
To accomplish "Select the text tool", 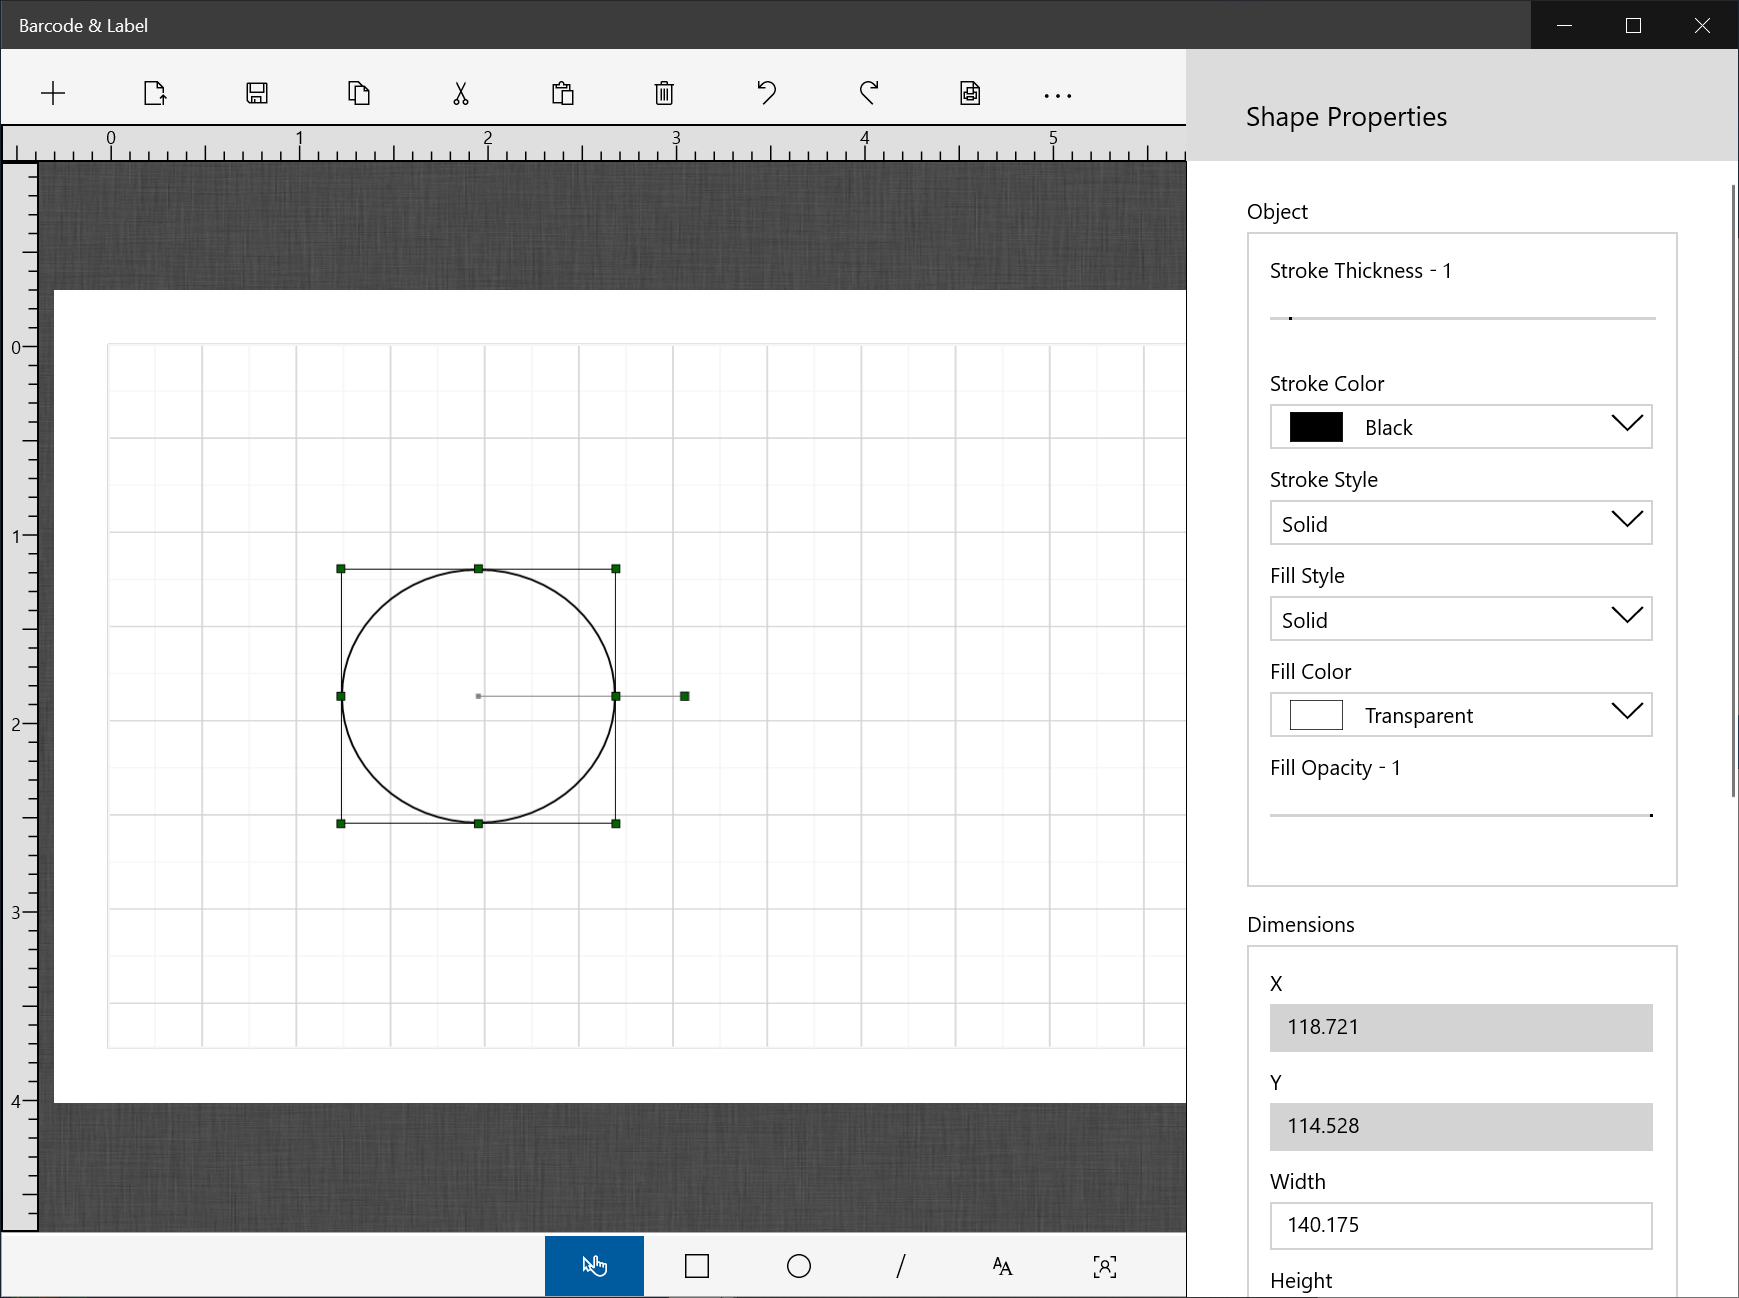I will (x=1003, y=1266).
